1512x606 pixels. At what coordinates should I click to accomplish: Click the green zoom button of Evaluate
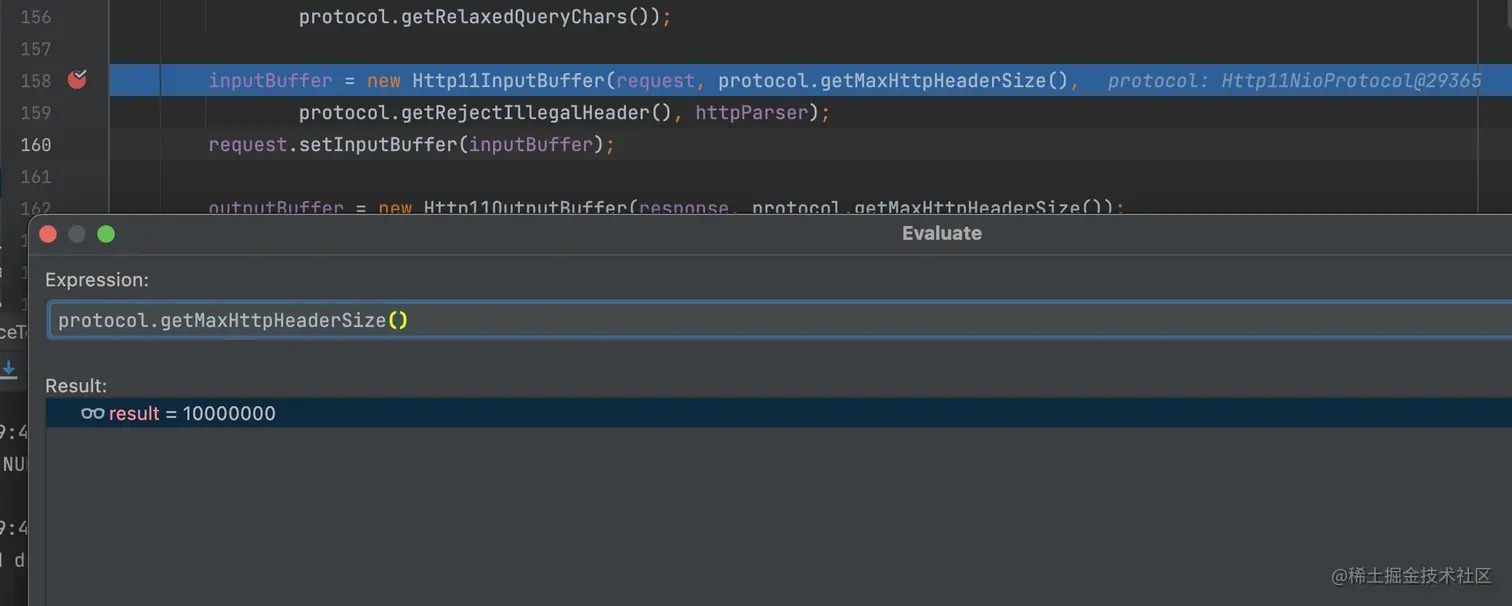click(106, 234)
